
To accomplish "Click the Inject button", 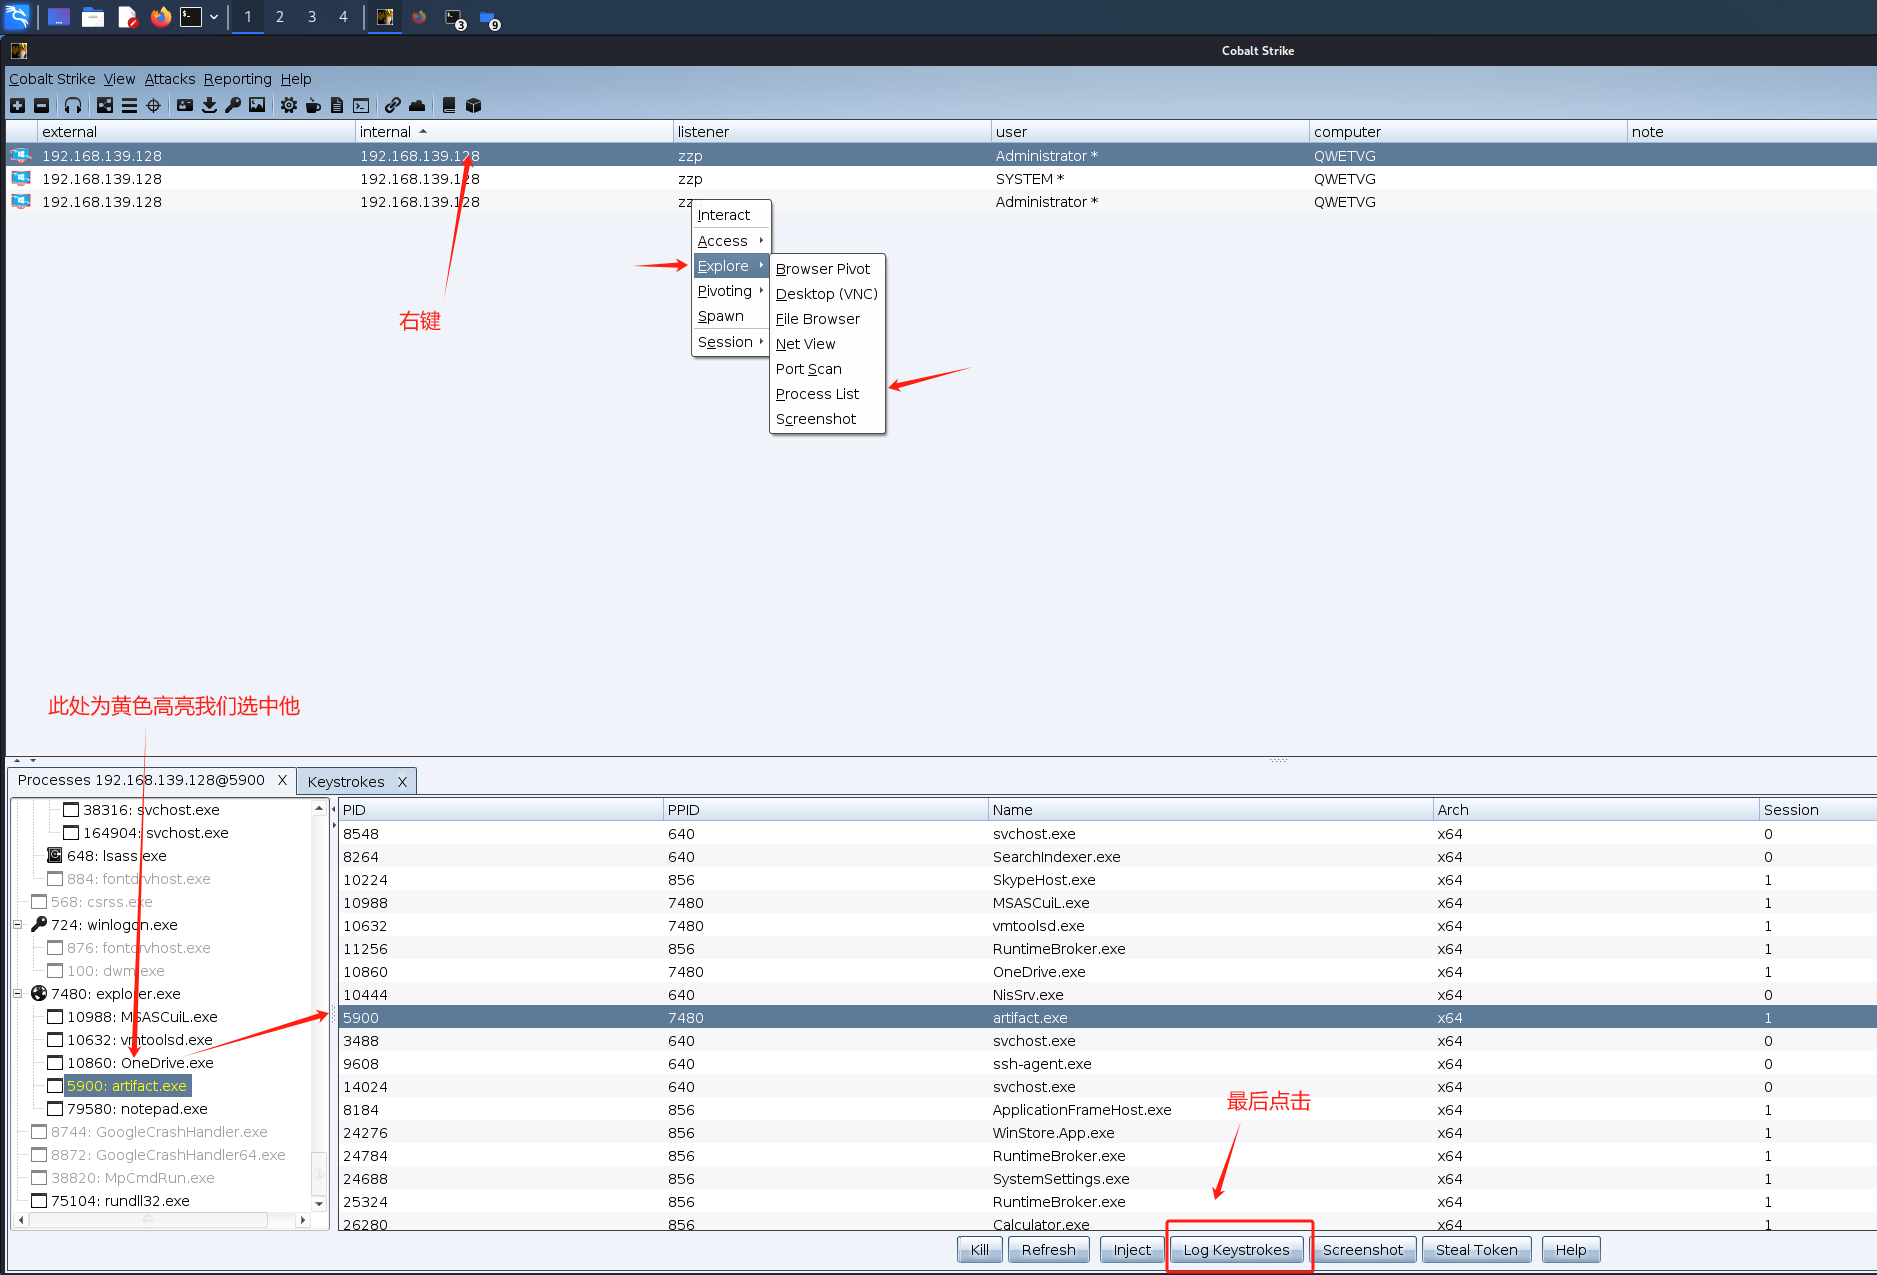I will [1132, 1250].
